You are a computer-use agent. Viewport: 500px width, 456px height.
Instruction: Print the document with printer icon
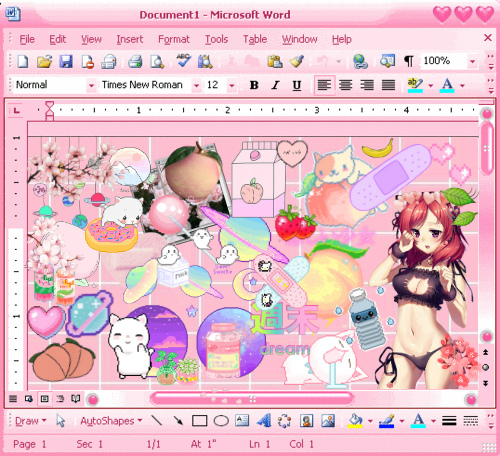(135, 62)
